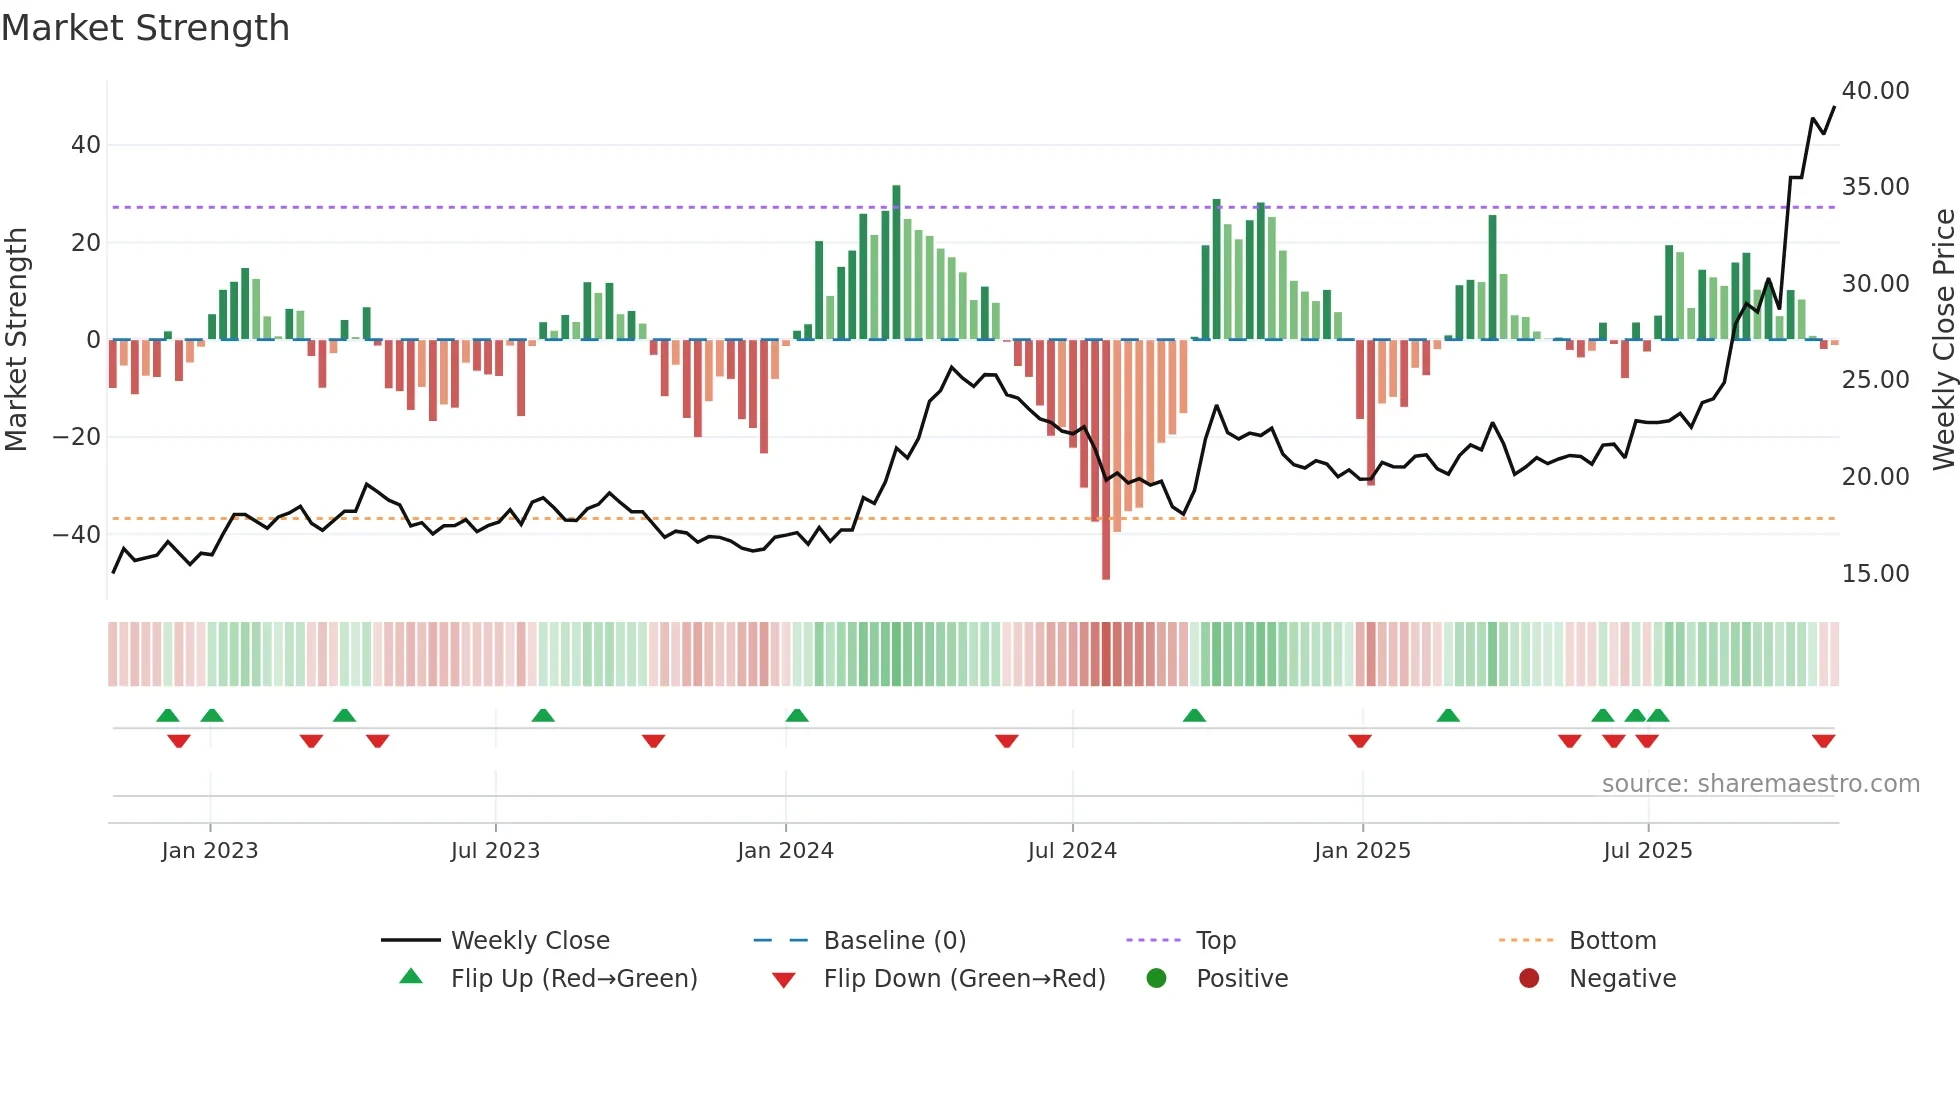
Task: Toggle the Weekly Close legend entry
Action: click(x=496, y=940)
